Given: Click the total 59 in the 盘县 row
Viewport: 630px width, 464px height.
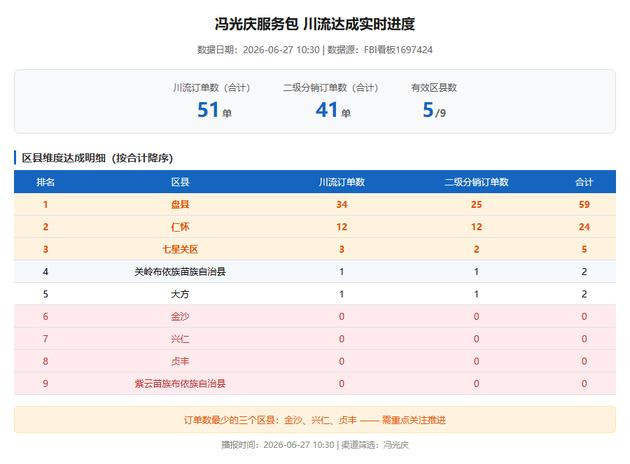Looking at the screenshot, I should pyautogui.click(x=584, y=204).
